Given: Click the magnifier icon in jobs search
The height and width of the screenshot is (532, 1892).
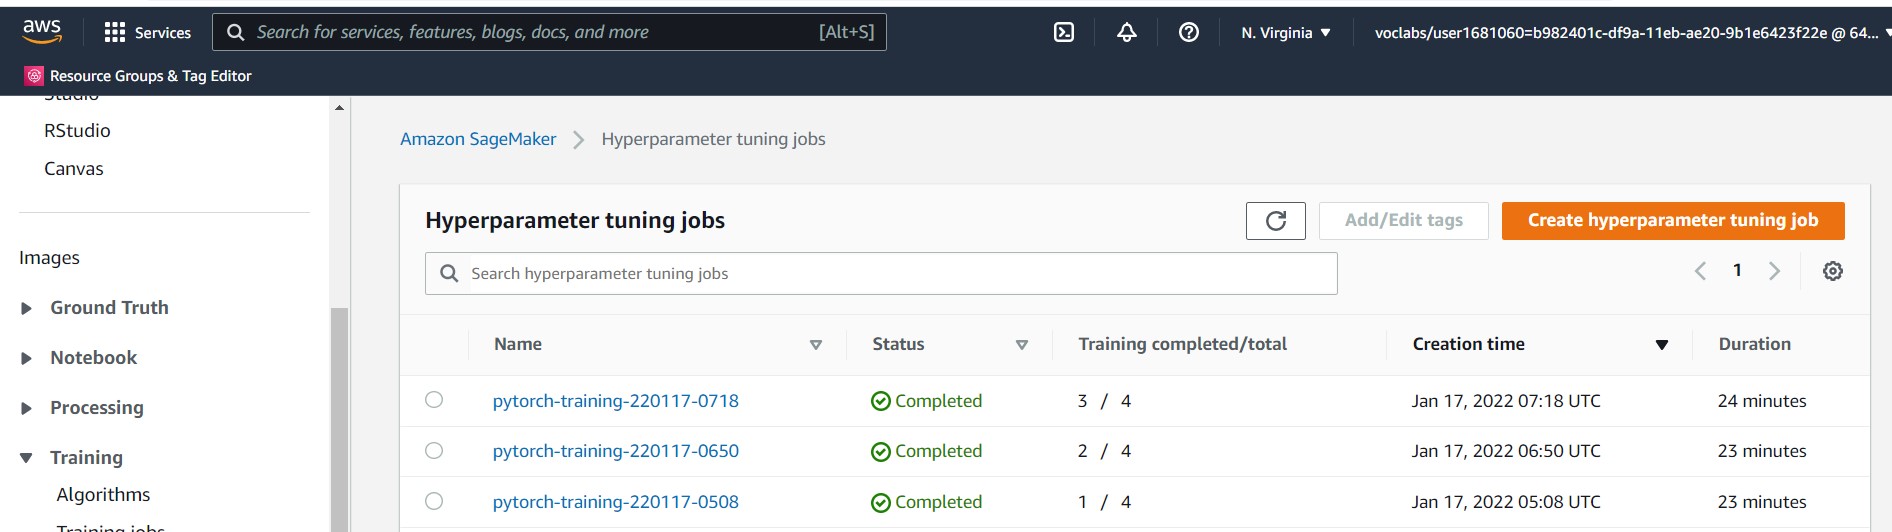Looking at the screenshot, I should click(450, 274).
